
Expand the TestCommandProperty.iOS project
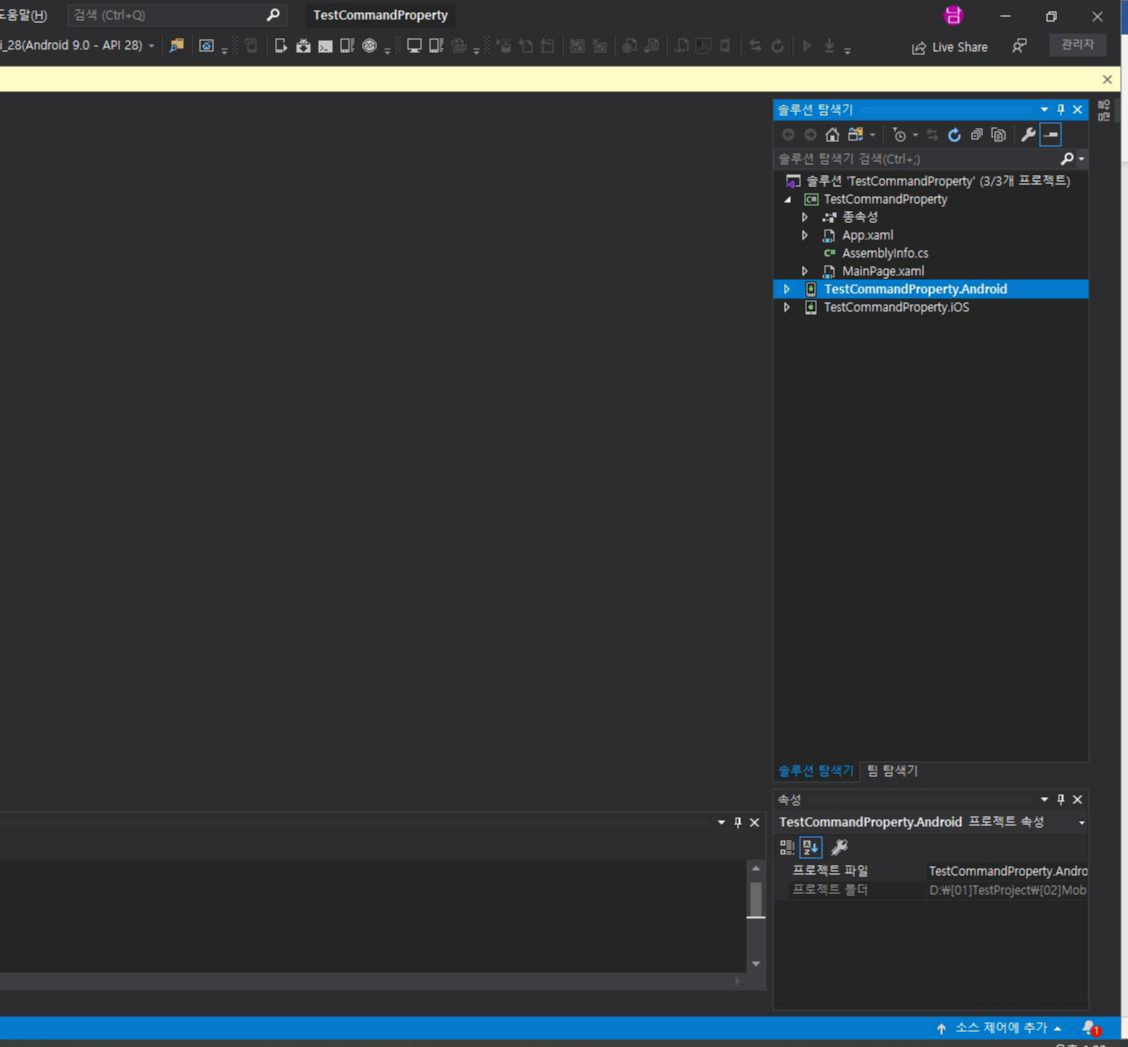coord(786,307)
